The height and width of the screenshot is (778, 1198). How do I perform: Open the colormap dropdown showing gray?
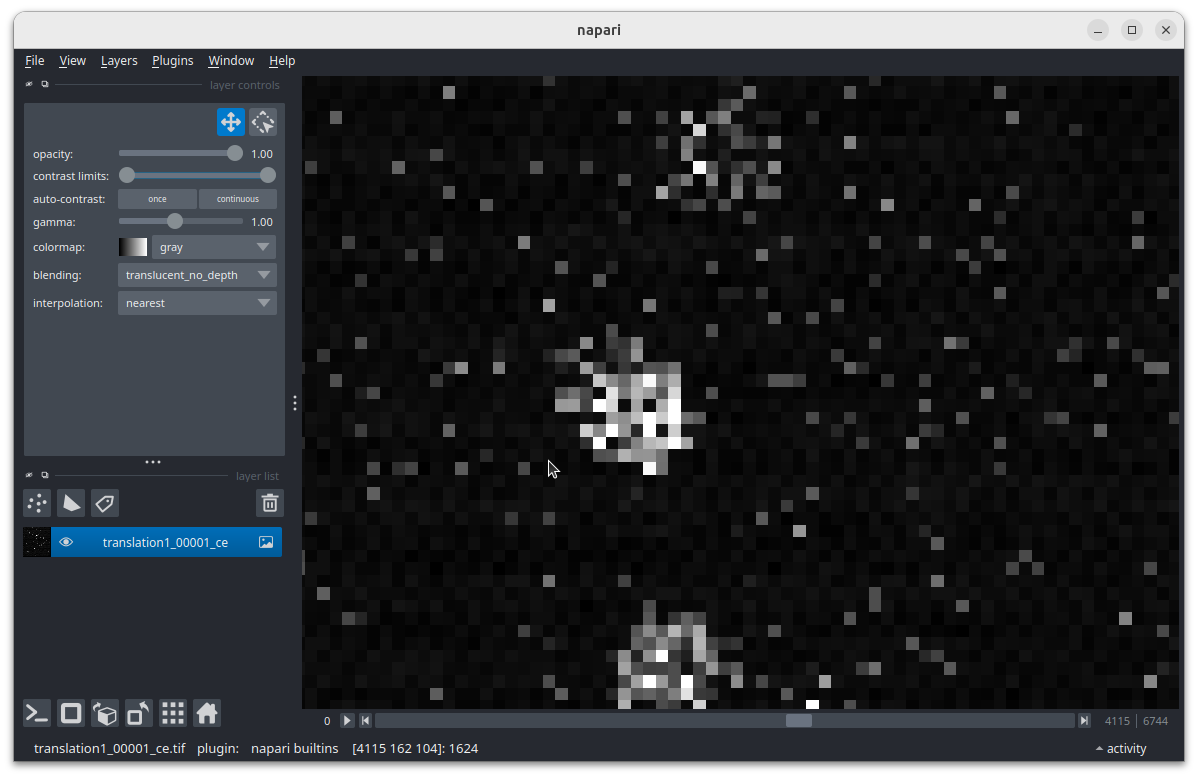(x=213, y=247)
